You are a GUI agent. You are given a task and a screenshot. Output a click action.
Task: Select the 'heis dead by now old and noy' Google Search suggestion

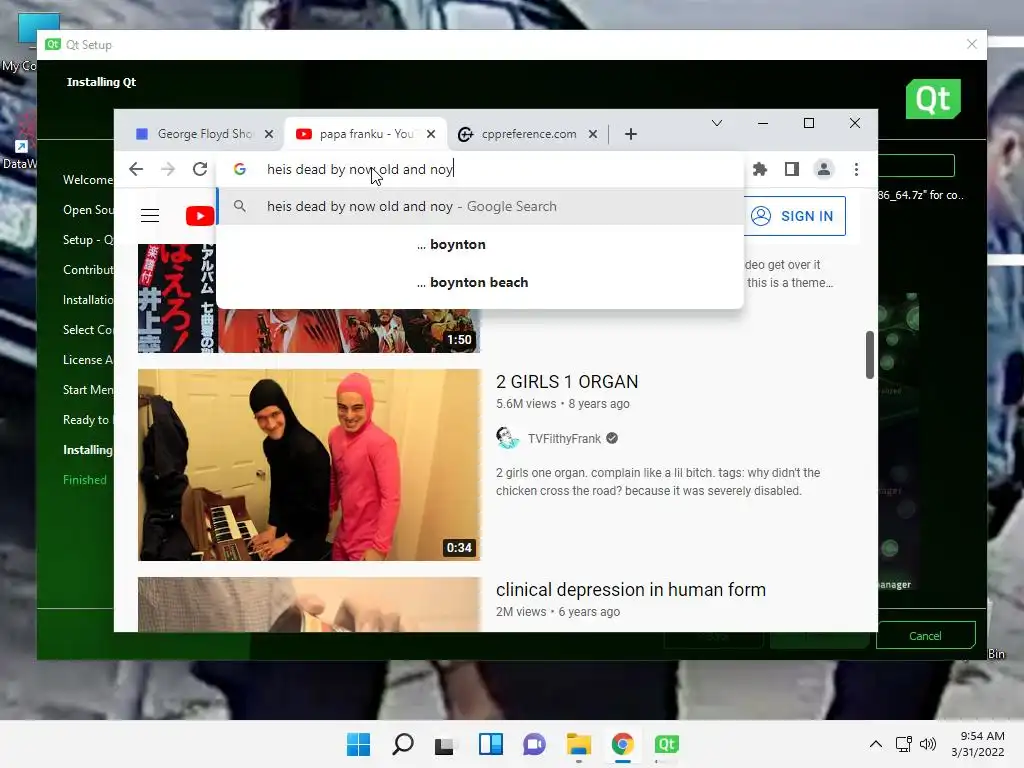[479, 206]
